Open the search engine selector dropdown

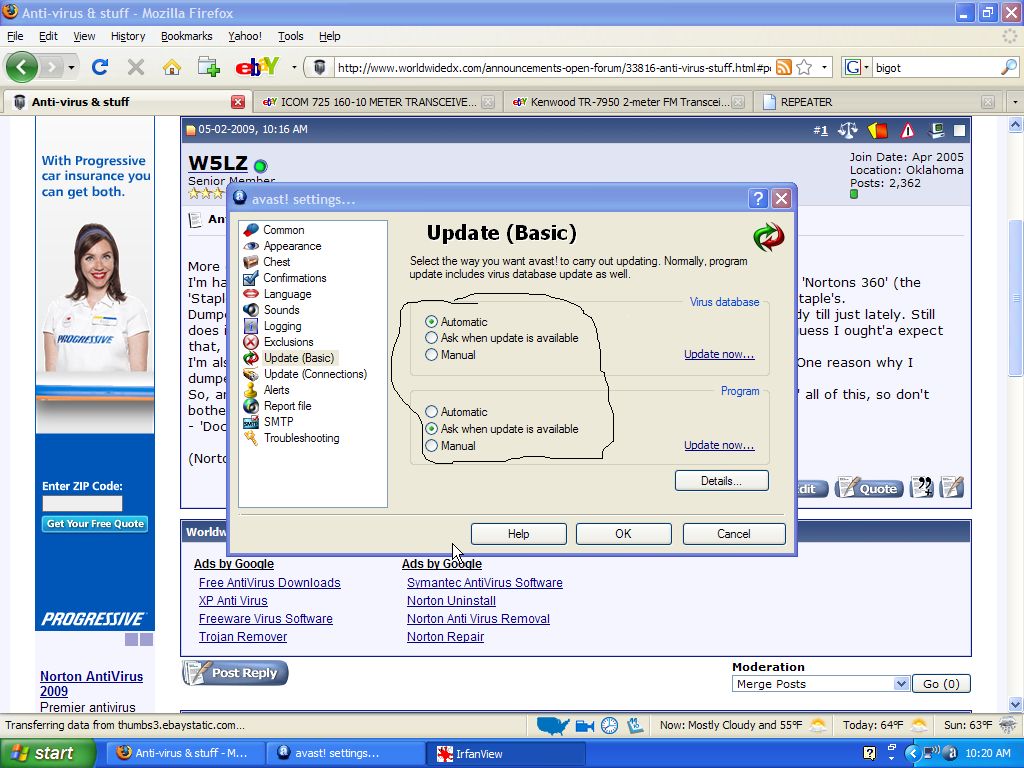[859, 67]
